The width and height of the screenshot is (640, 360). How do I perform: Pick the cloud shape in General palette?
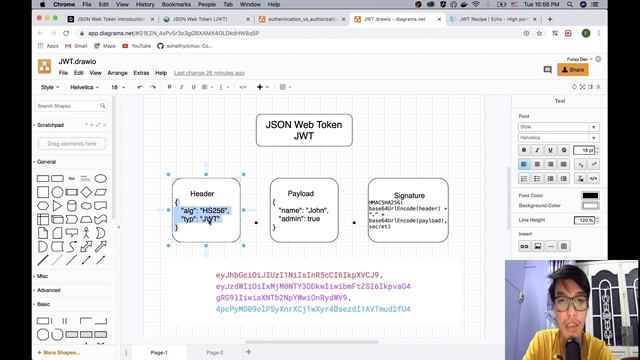pos(86,206)
